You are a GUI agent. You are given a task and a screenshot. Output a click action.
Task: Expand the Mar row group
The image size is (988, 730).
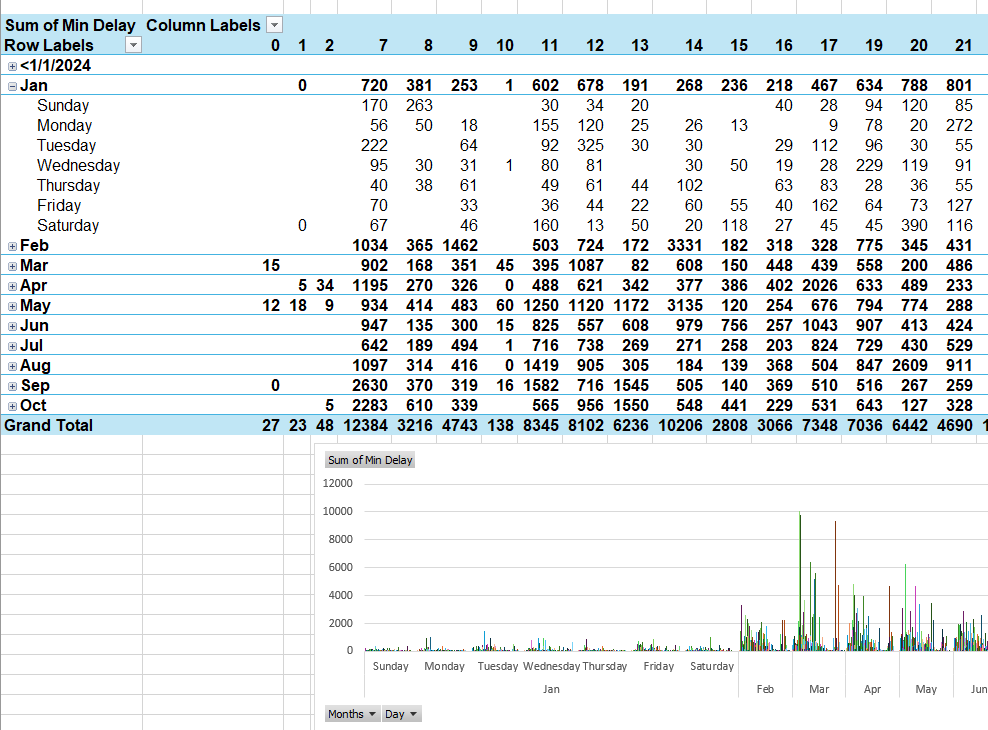point(12,266)
